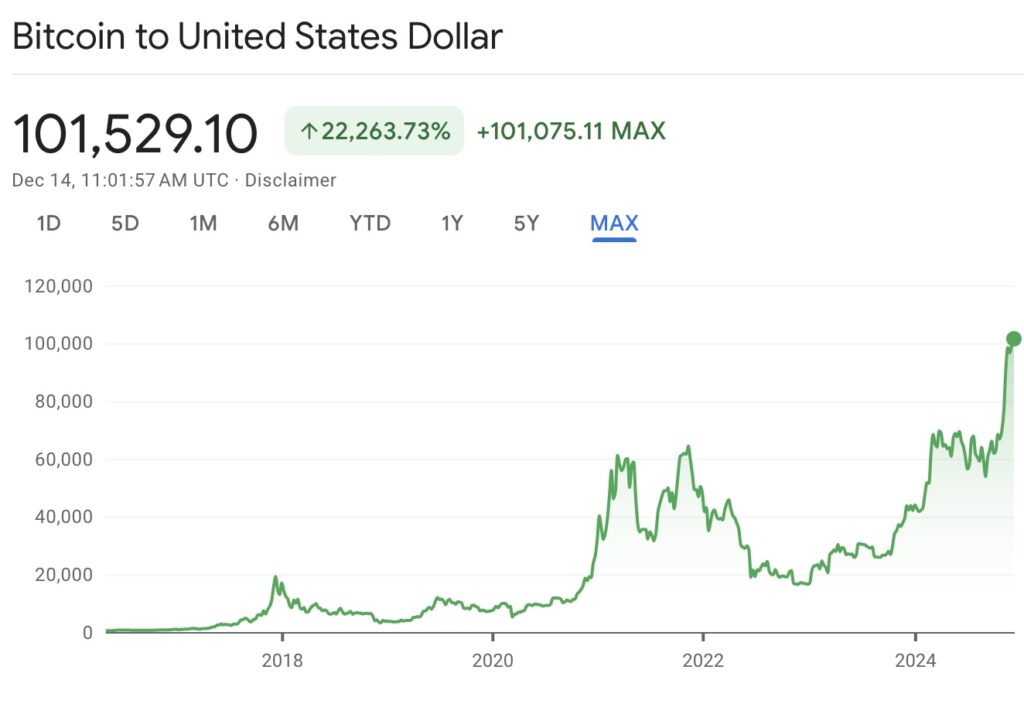1024x704 pixels.
Task: Click the 22,263.73% change badge
Action: 374,131
